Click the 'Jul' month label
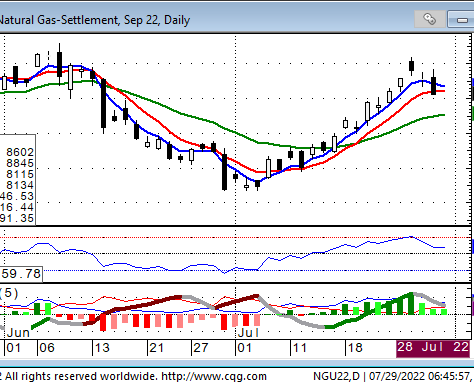The image size is (474, 384). [248, 333]
